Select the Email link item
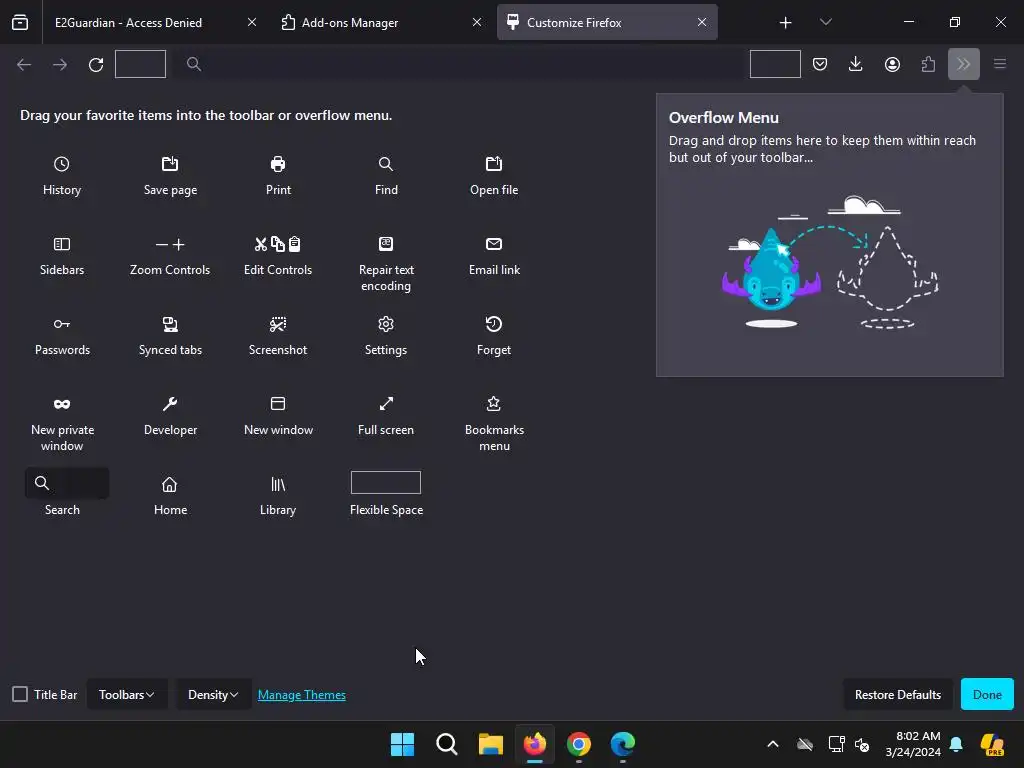Viewport: 1024px width, 768px height. [x=494, y=257]
